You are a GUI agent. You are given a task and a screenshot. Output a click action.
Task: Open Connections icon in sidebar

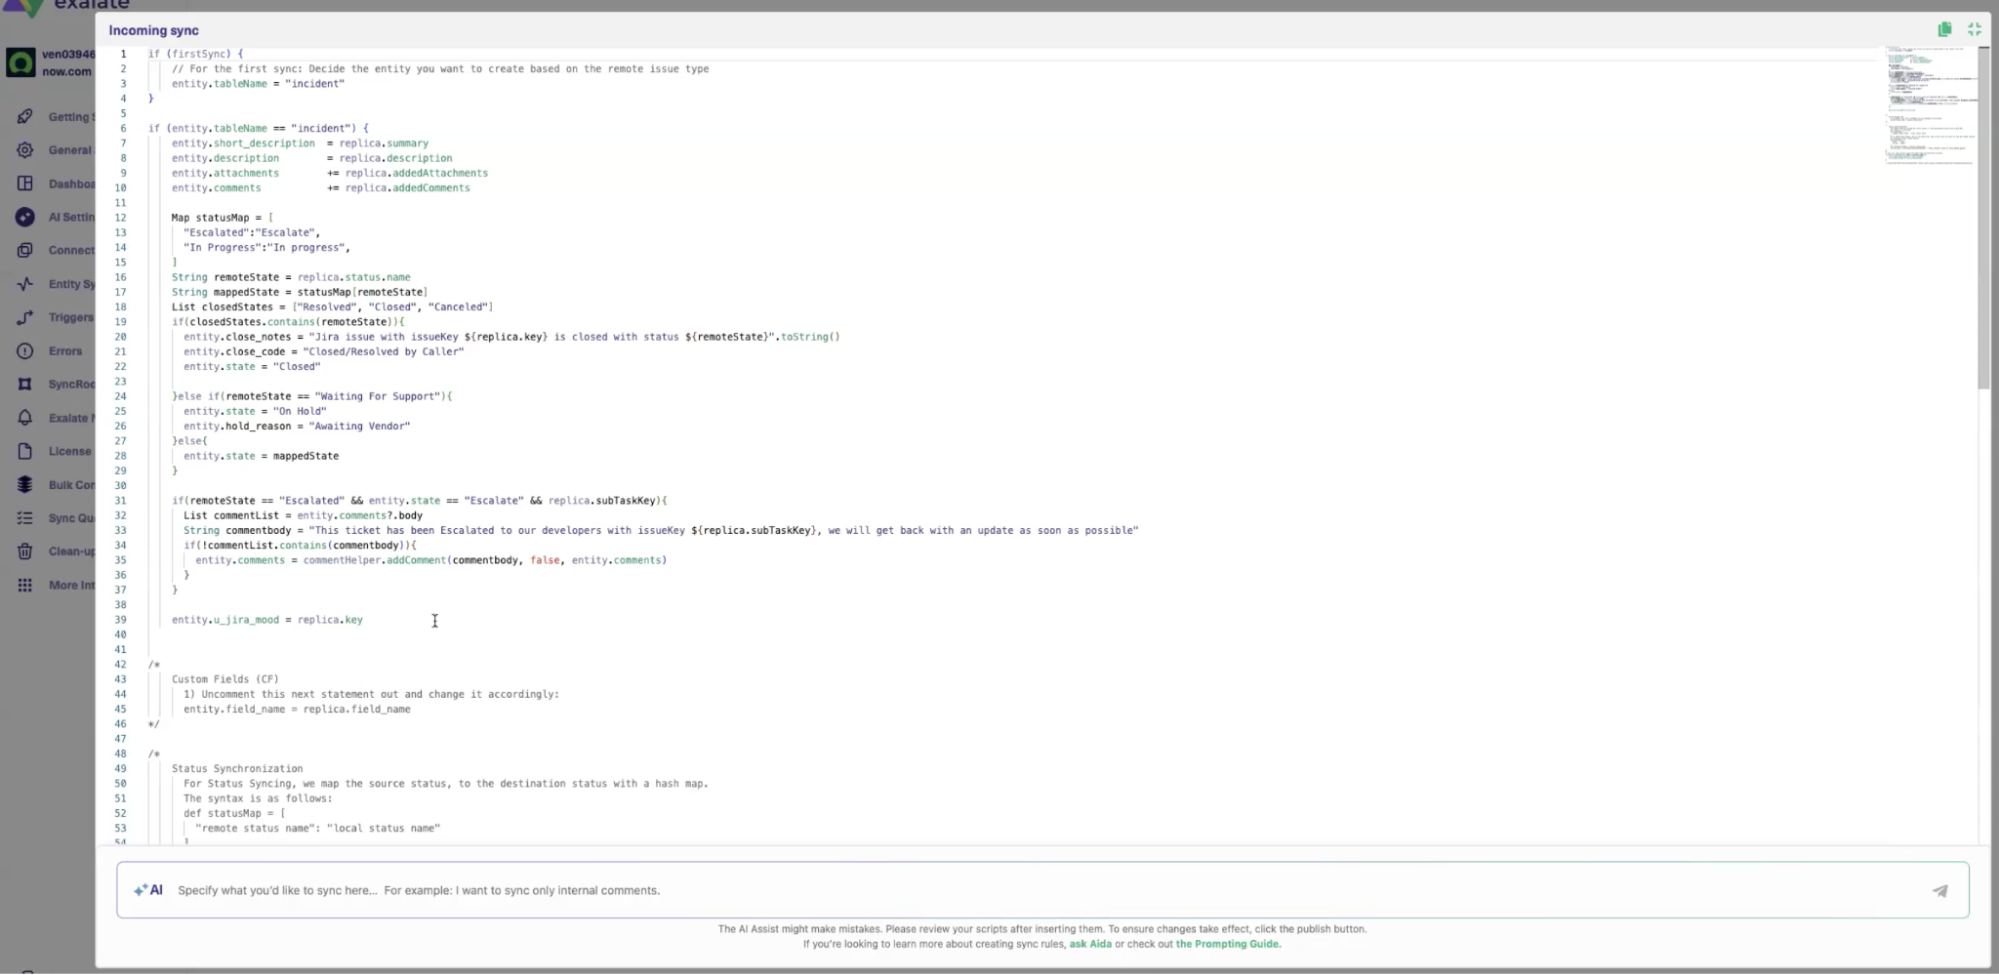pos(25,250)
